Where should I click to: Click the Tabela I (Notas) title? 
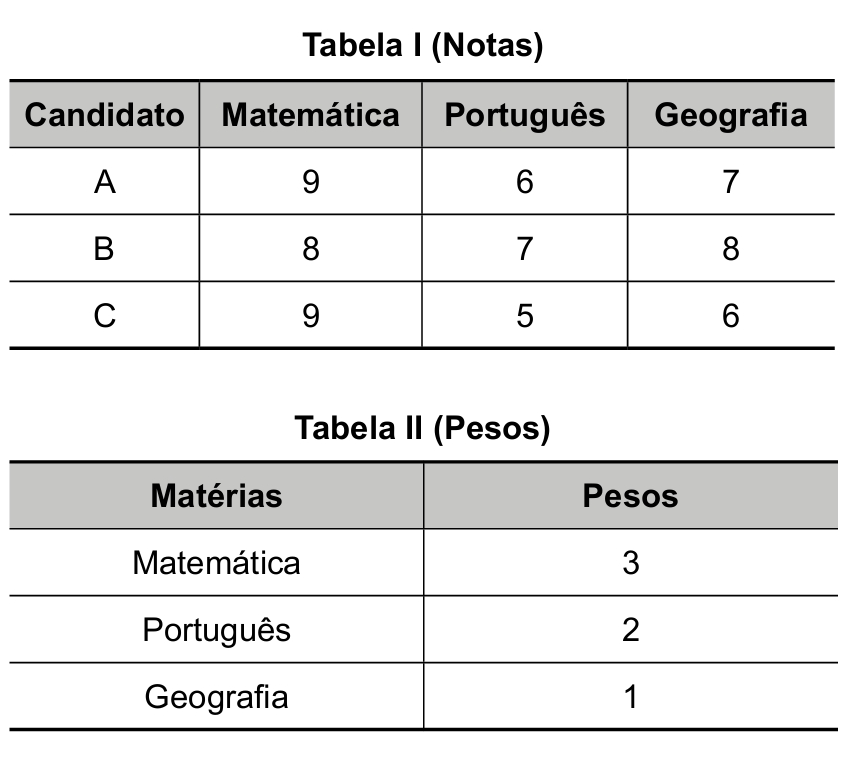423,46
